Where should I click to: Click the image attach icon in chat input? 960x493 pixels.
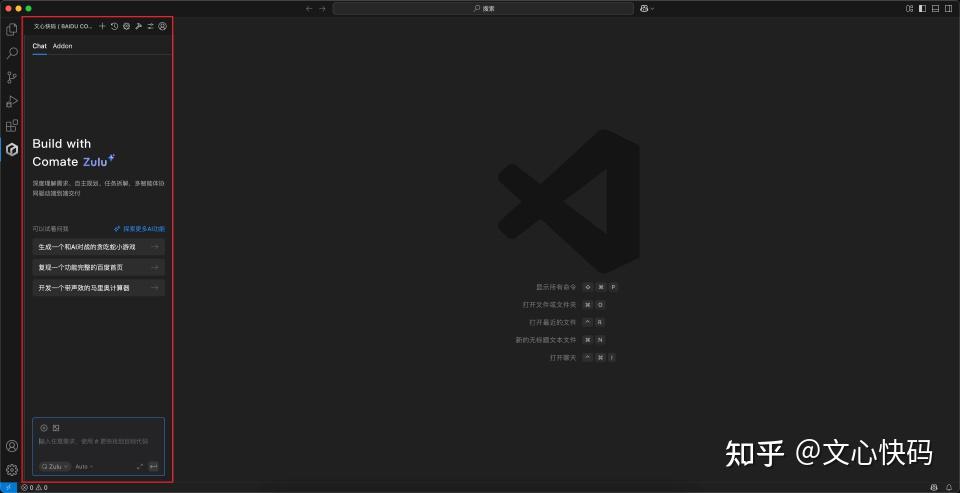[56, 428]
